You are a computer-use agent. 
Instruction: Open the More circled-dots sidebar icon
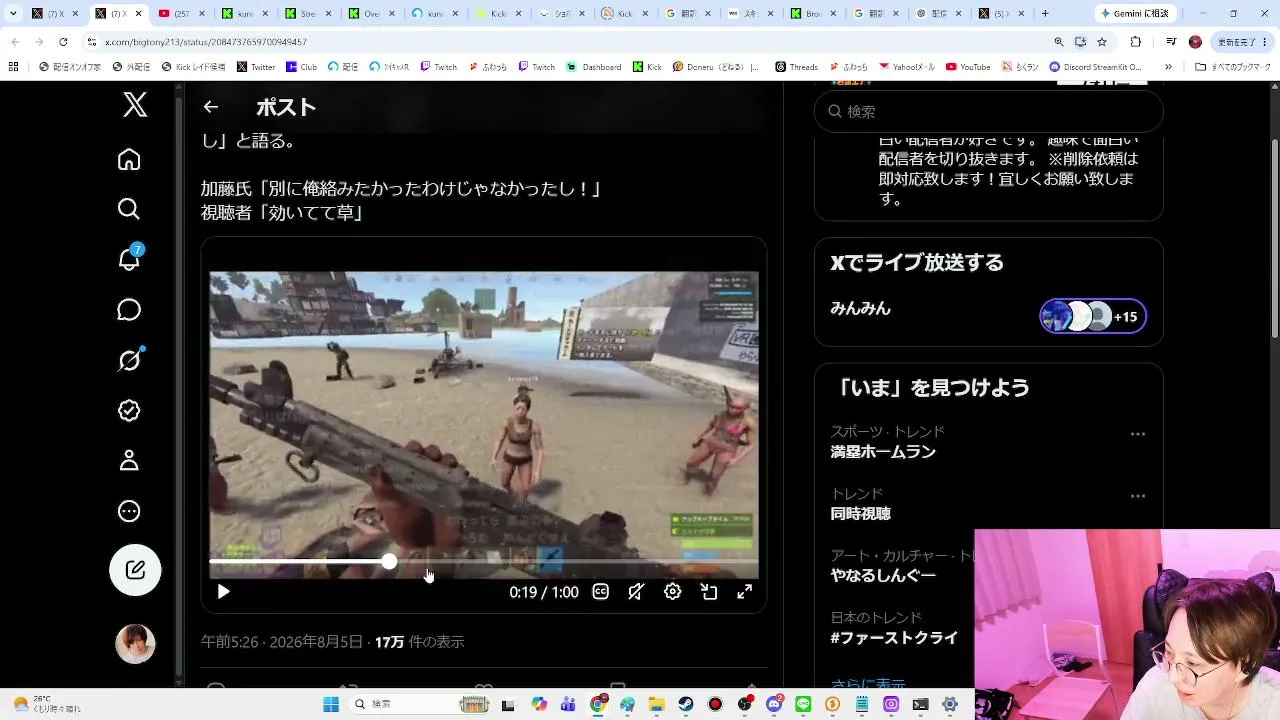[x=129, y=511]
